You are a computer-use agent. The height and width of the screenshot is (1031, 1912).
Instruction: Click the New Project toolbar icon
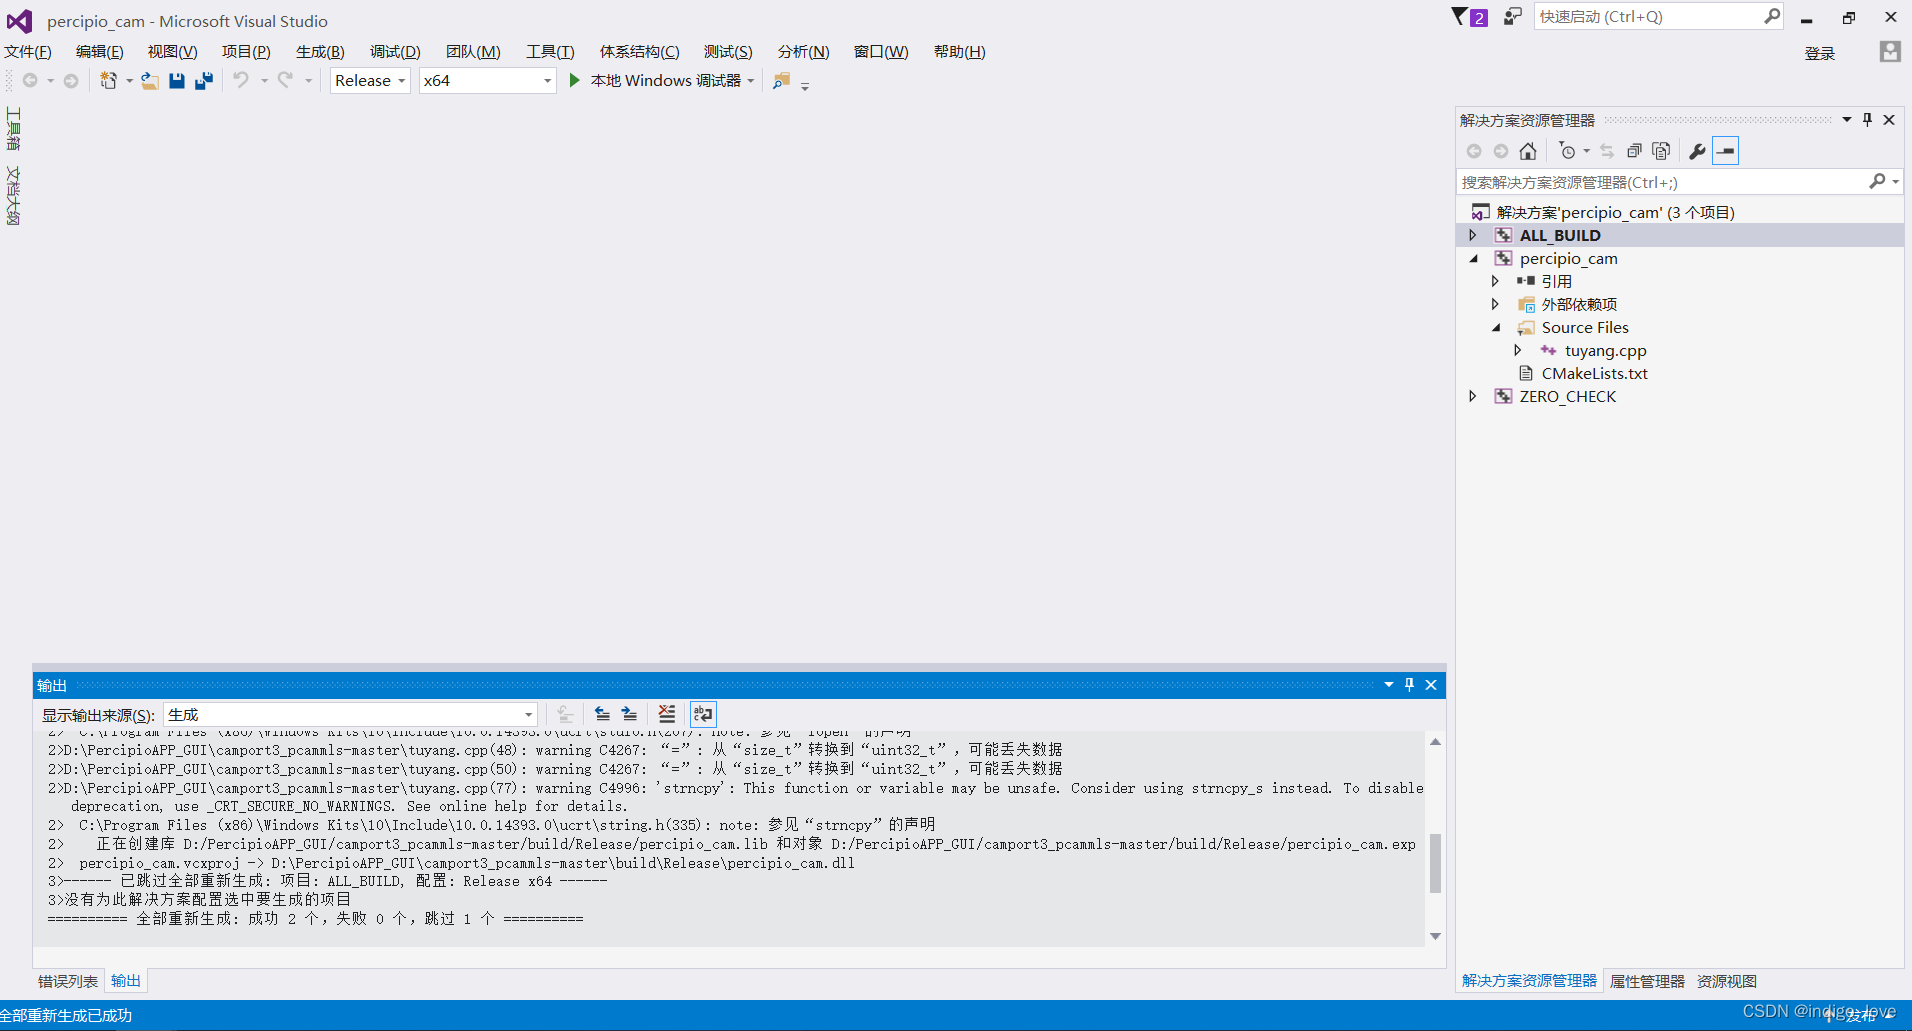[x=108, y=81]
